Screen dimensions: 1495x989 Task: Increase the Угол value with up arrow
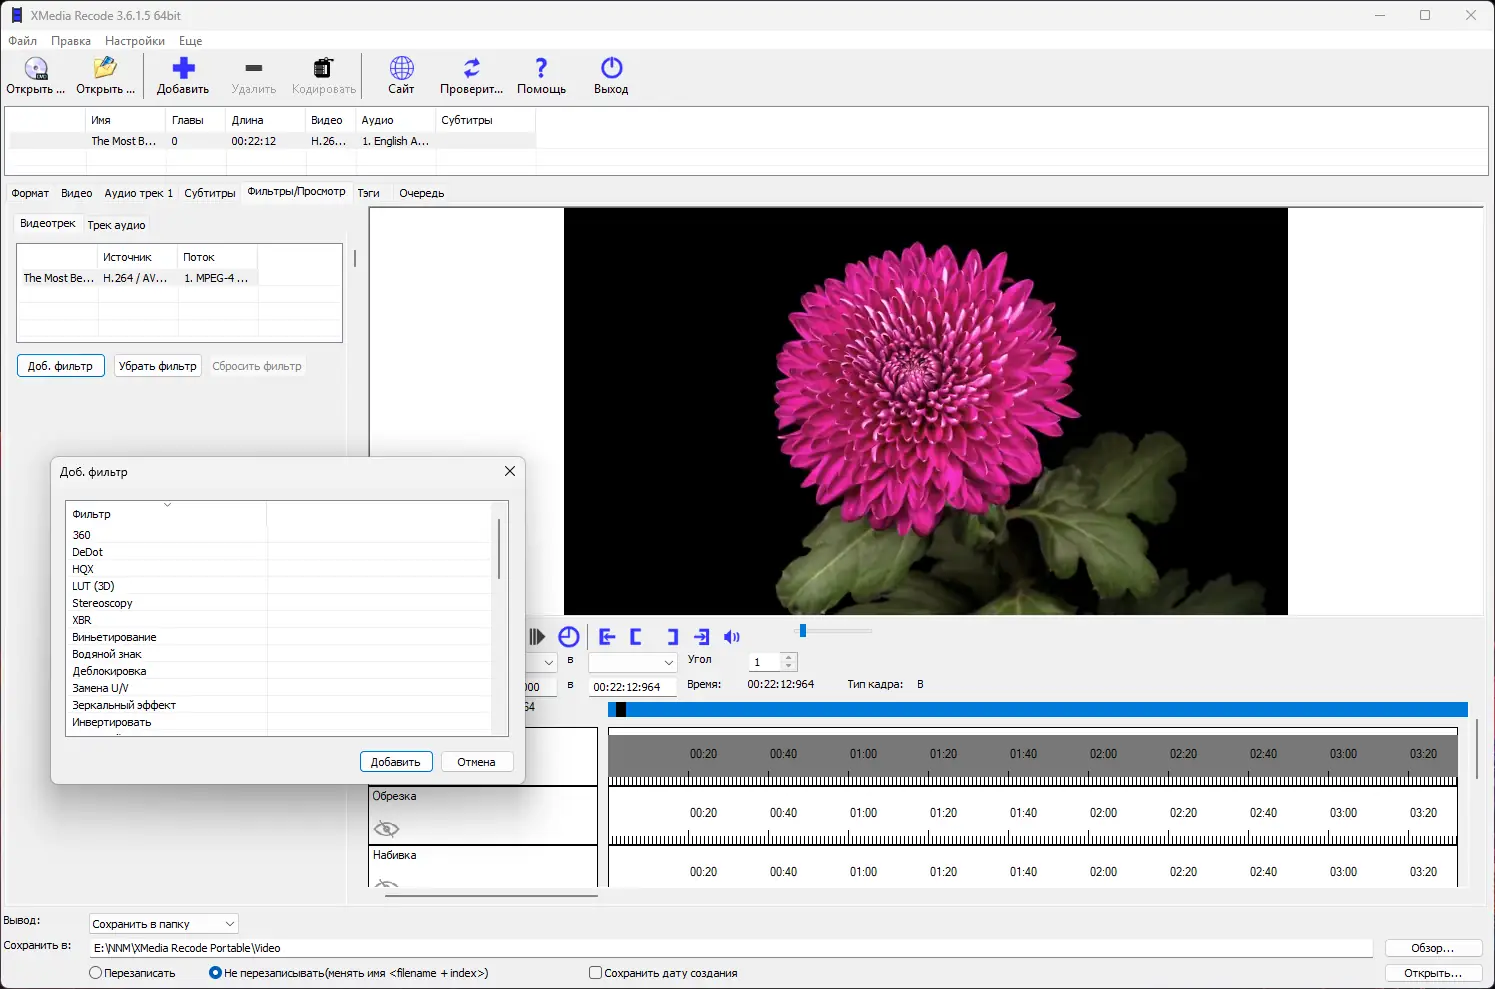click(789, 657)
